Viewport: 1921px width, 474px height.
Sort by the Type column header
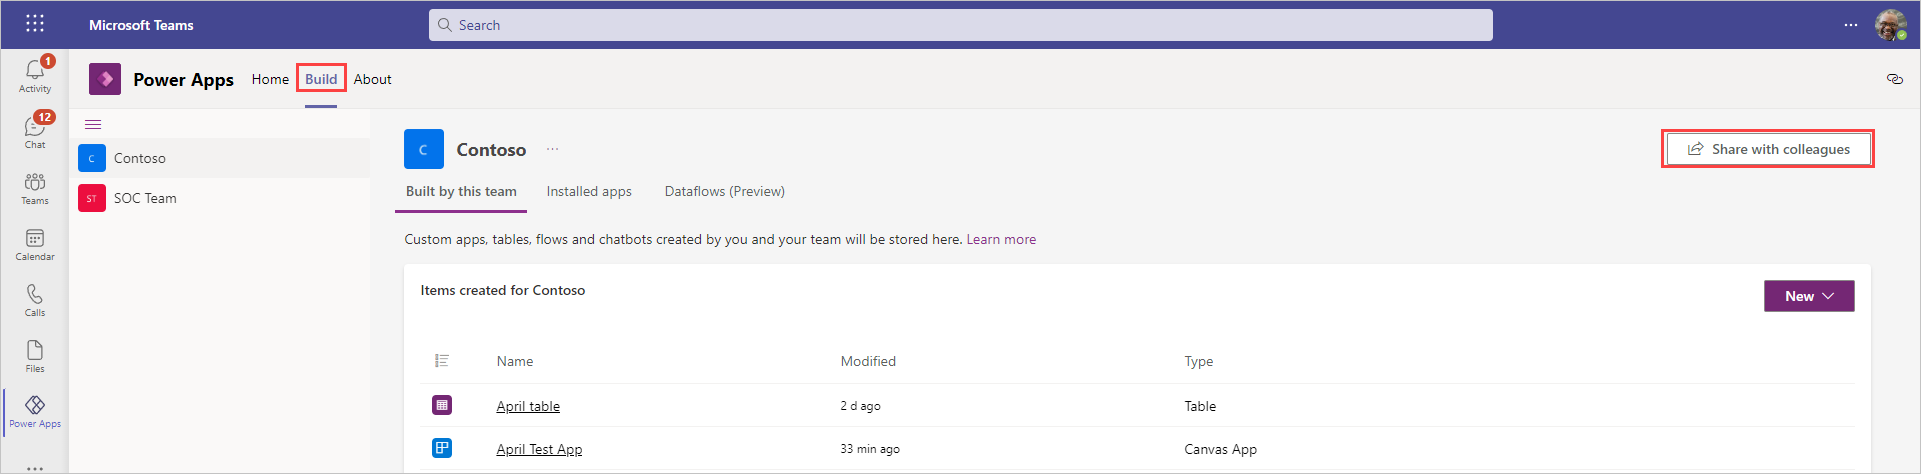1199,361
